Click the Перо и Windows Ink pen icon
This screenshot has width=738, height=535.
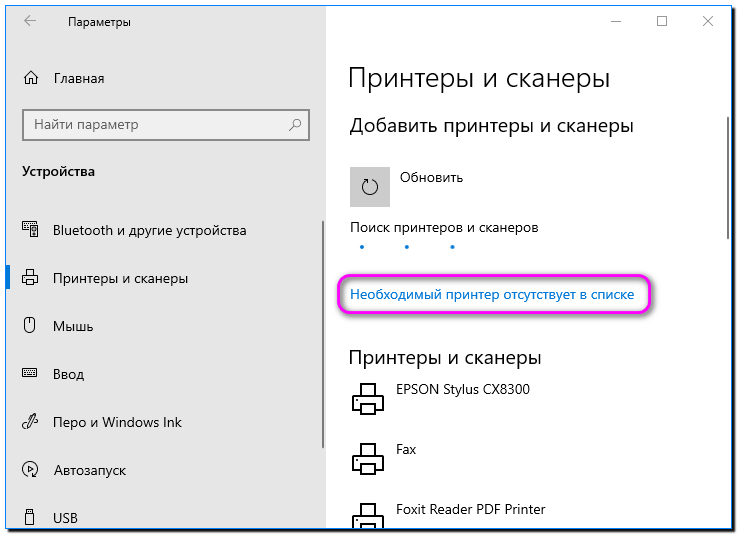(x=30, y=422)
